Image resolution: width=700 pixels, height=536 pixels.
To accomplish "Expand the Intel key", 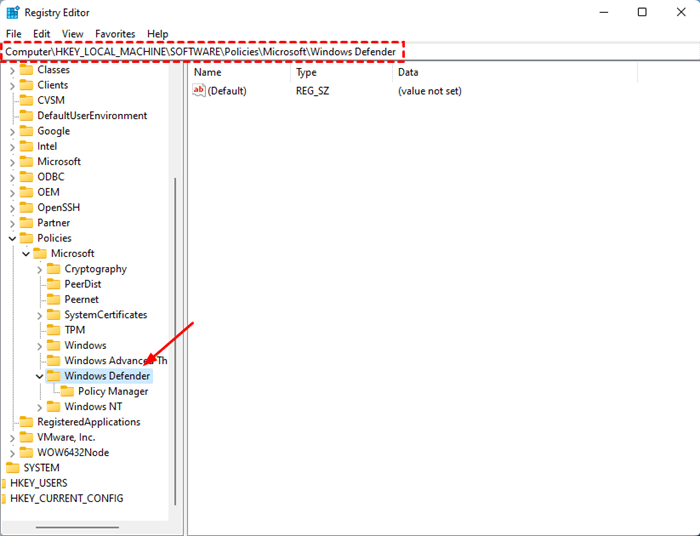I will pos(12,147).
